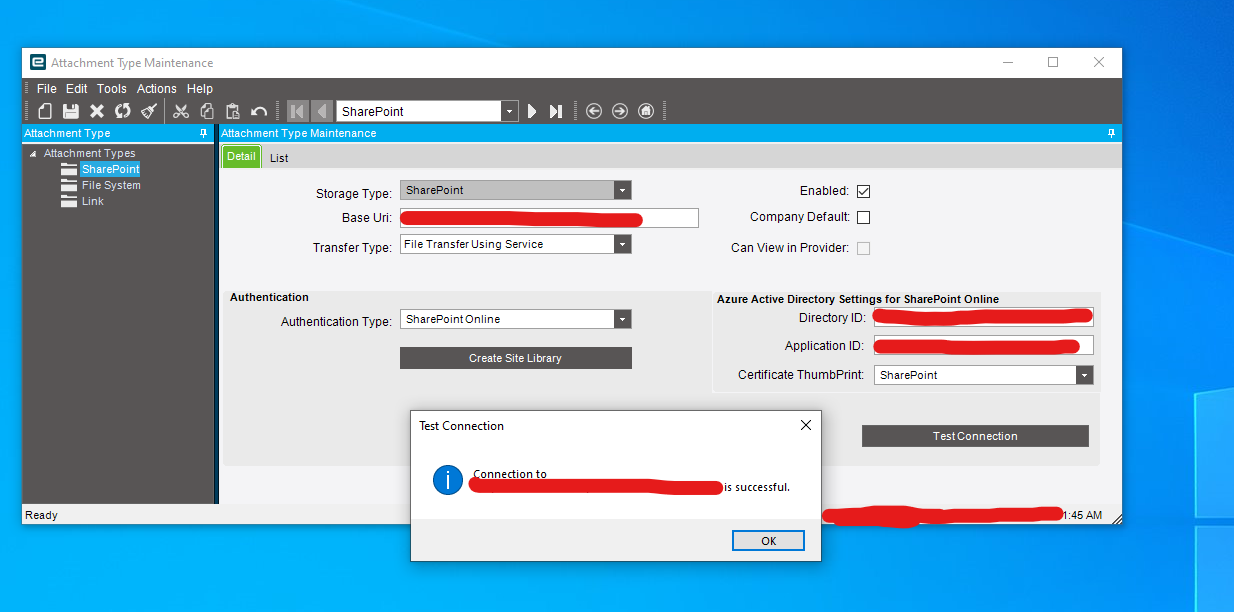Click the 'Ready' status bar text
The image size is (1234, 612).
click(42, 515)
